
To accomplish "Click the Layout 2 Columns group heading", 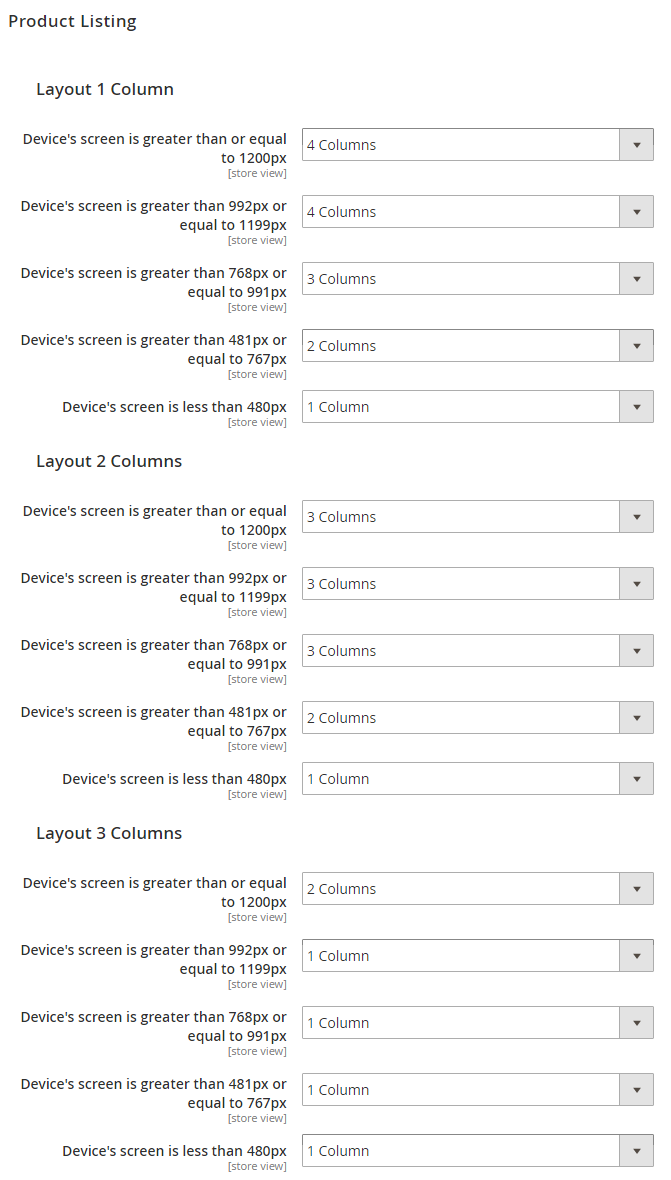I will (109, 461).
